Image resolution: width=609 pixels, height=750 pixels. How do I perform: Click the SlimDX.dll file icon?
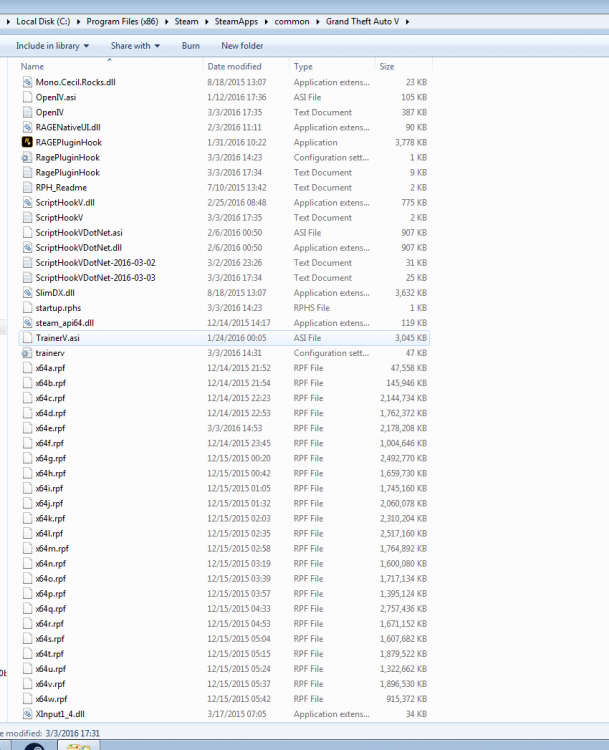pos(27,293)
